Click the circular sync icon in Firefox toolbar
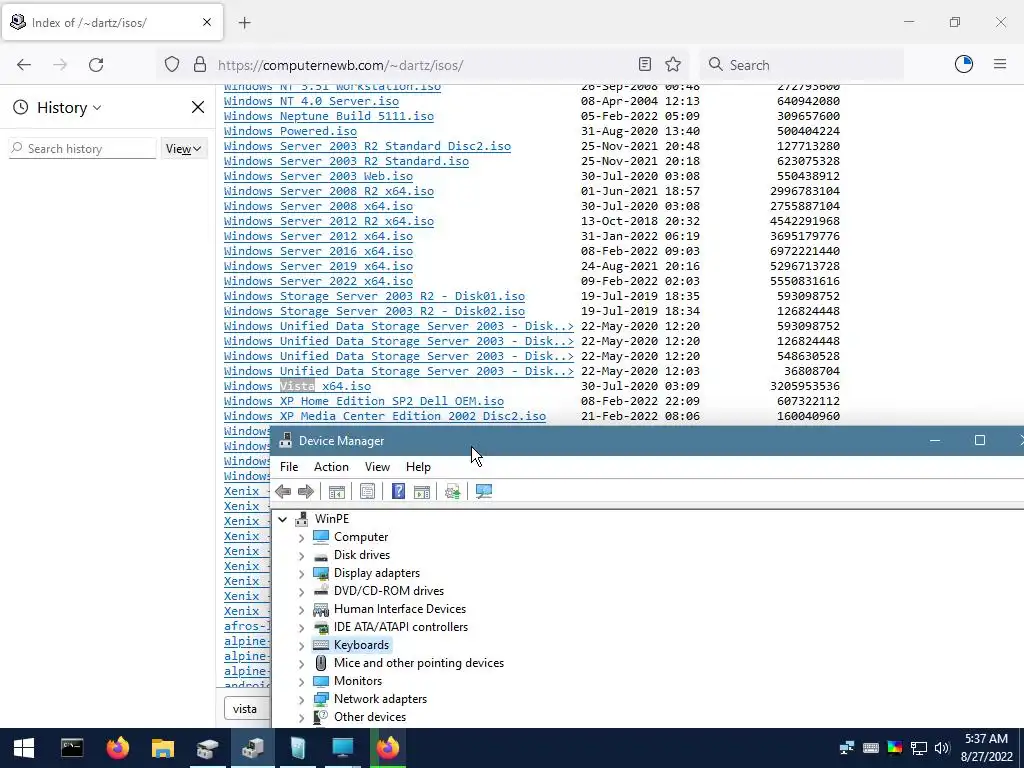This screenshot has width=1024, height=768. [964, 64]
